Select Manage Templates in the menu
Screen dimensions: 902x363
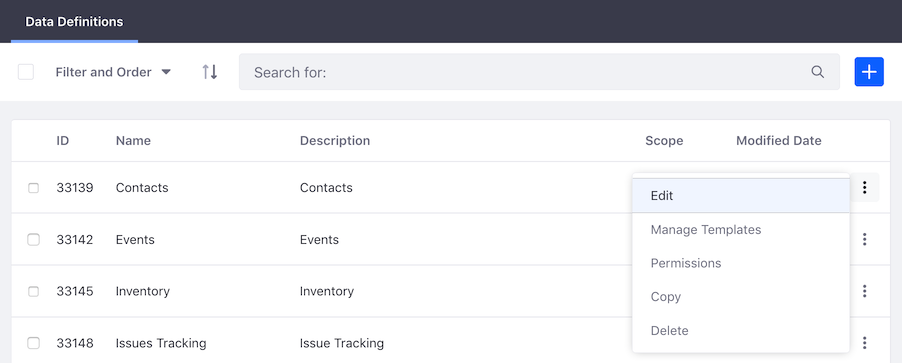pyautogui.click(x=741, y=230)
